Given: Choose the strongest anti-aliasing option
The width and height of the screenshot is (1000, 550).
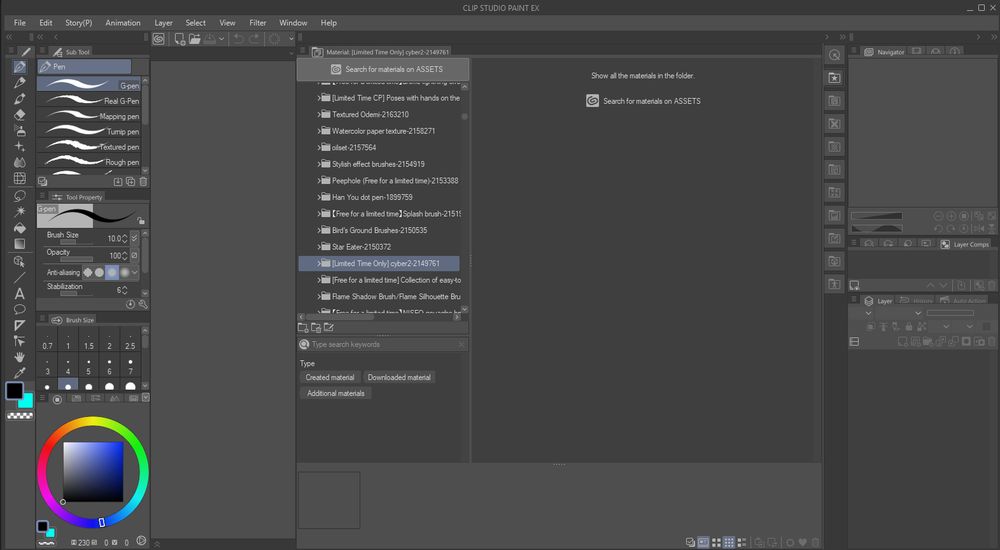Looking at the screenshot, I should point(124,272).
